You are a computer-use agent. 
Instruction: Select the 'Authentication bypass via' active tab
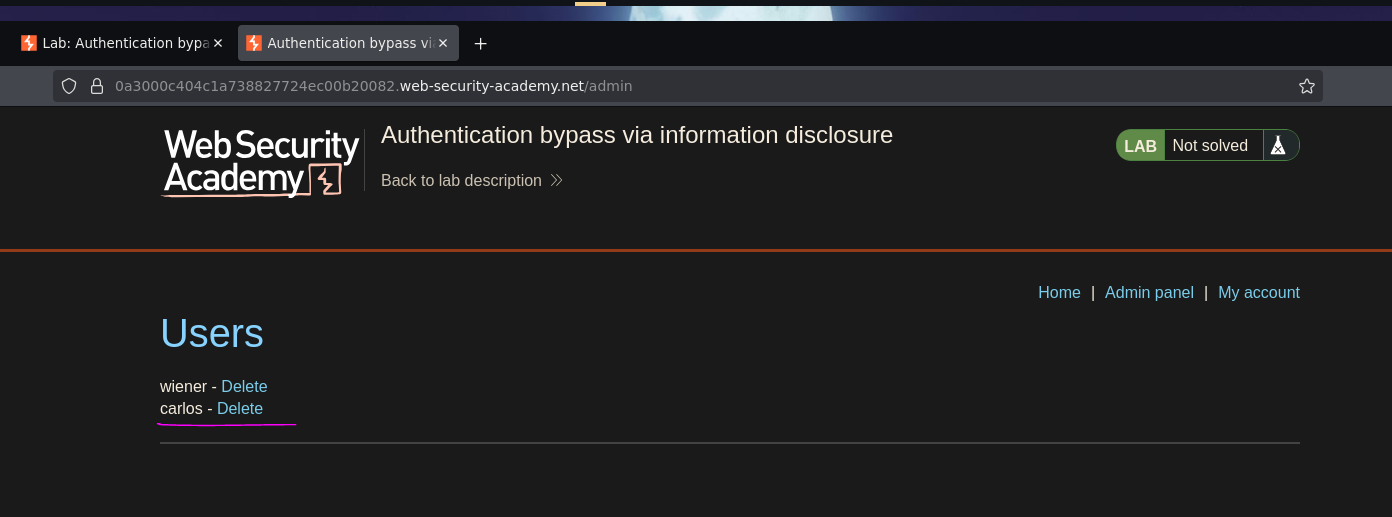348,43
